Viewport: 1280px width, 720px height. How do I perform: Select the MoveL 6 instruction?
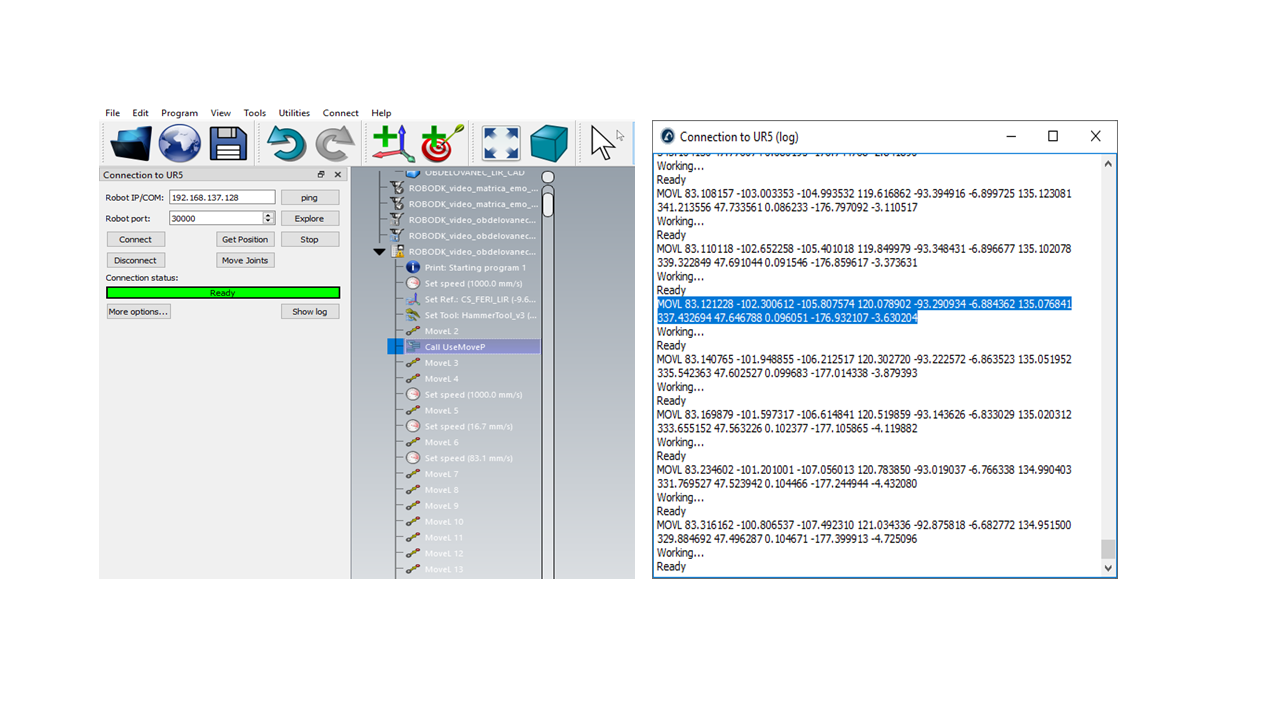point(441,442)
